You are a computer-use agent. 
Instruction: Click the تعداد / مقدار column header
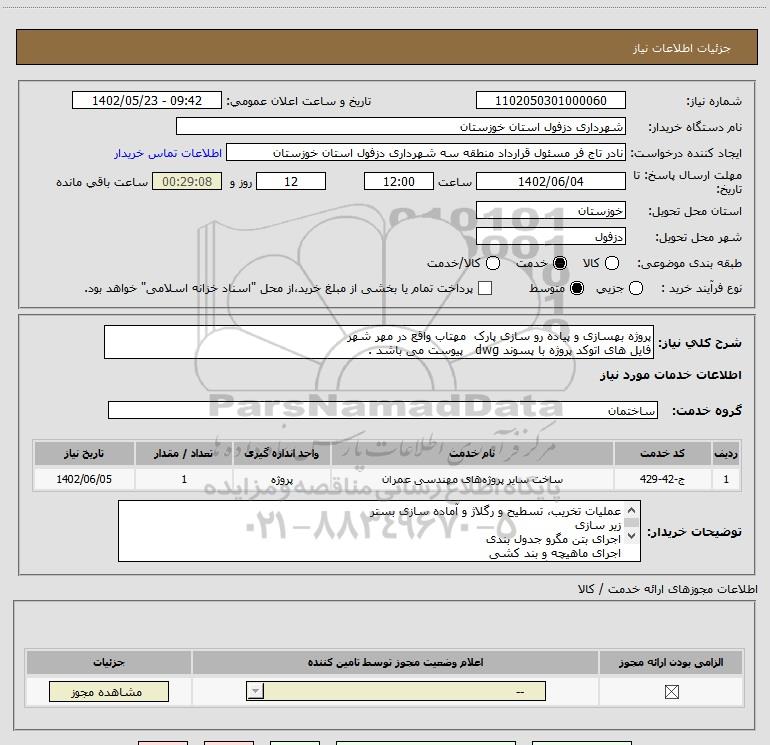(x=184, y=453)
